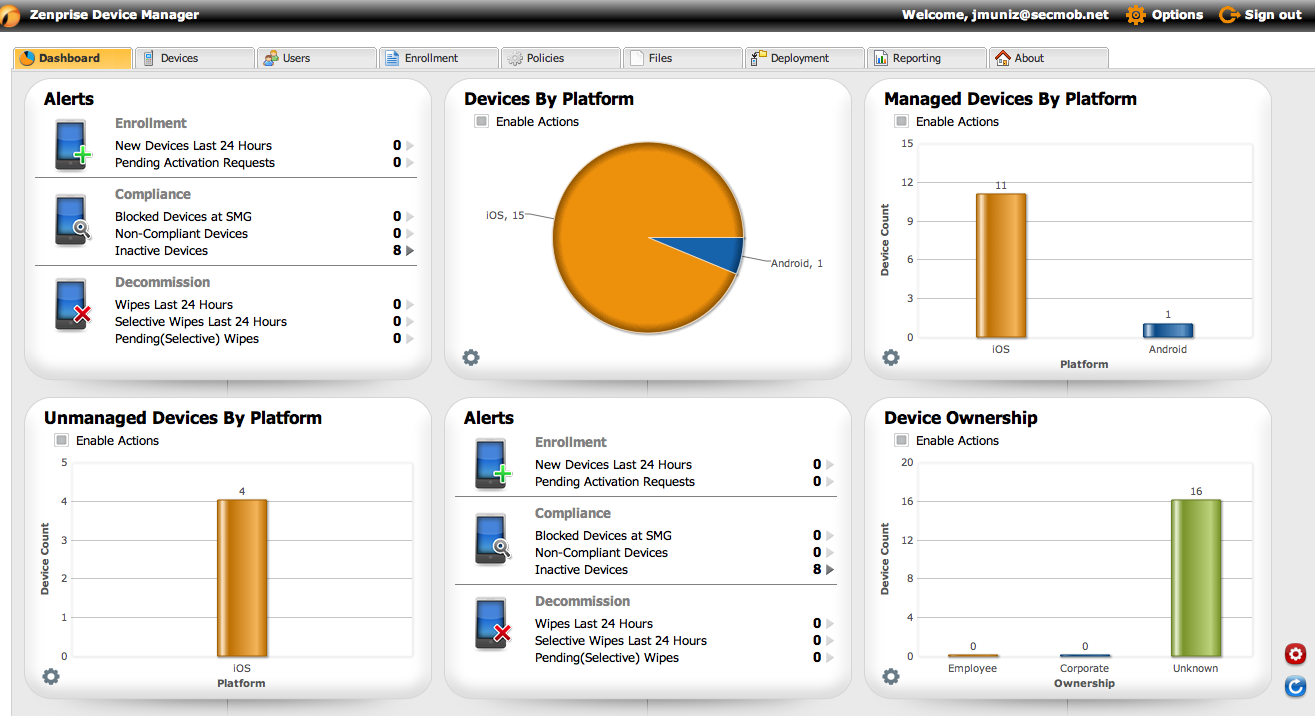The width and height of the screenshot is (1315, 716).
Task: Toggle Enable Actions in Managed Devices By Platform
Action: tap(902, 121)
